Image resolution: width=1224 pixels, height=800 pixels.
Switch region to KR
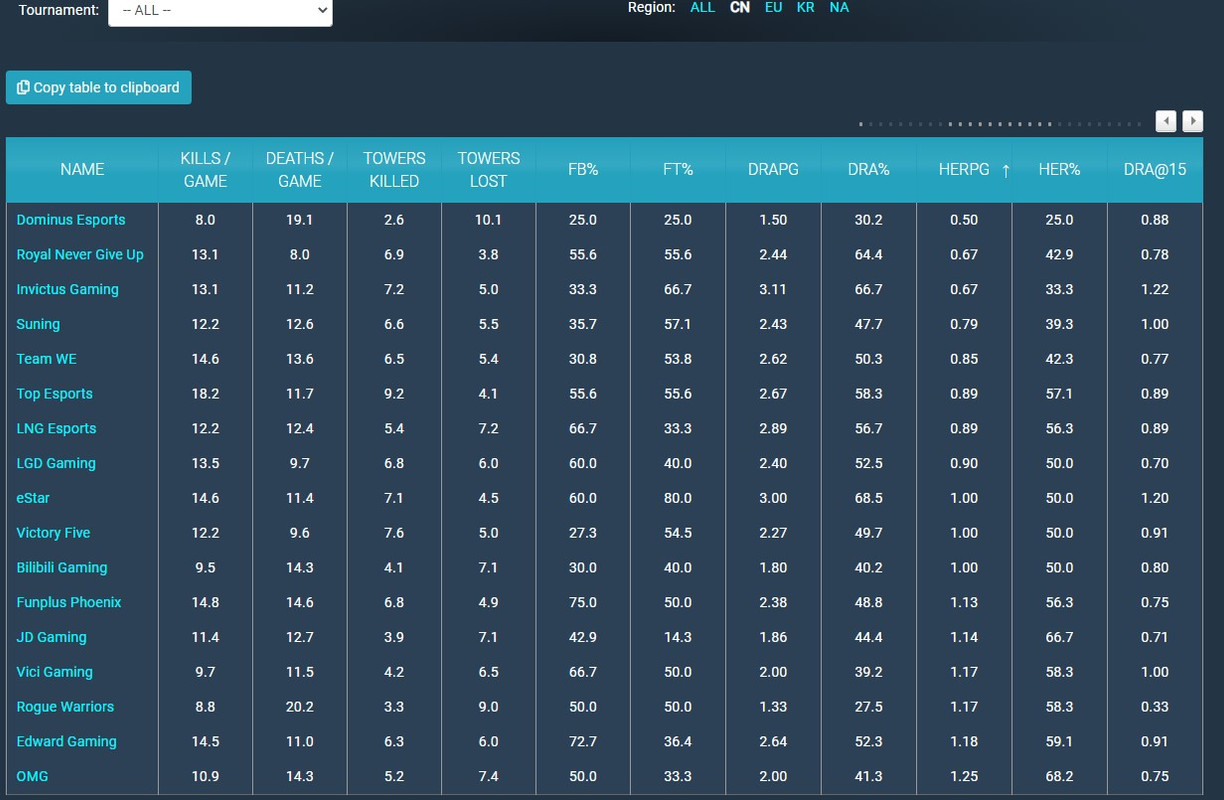point(805,7)
